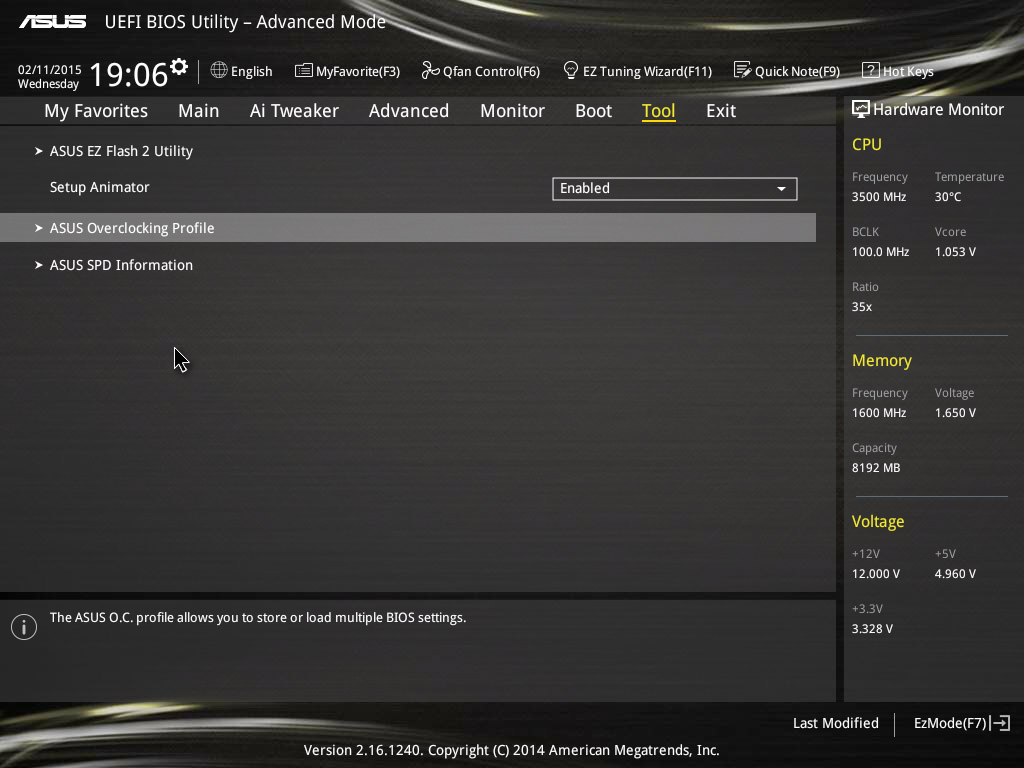The image size is (1024, 768).
Task: Click the Memory frequency value 1600 MHz
Action: 879,413
